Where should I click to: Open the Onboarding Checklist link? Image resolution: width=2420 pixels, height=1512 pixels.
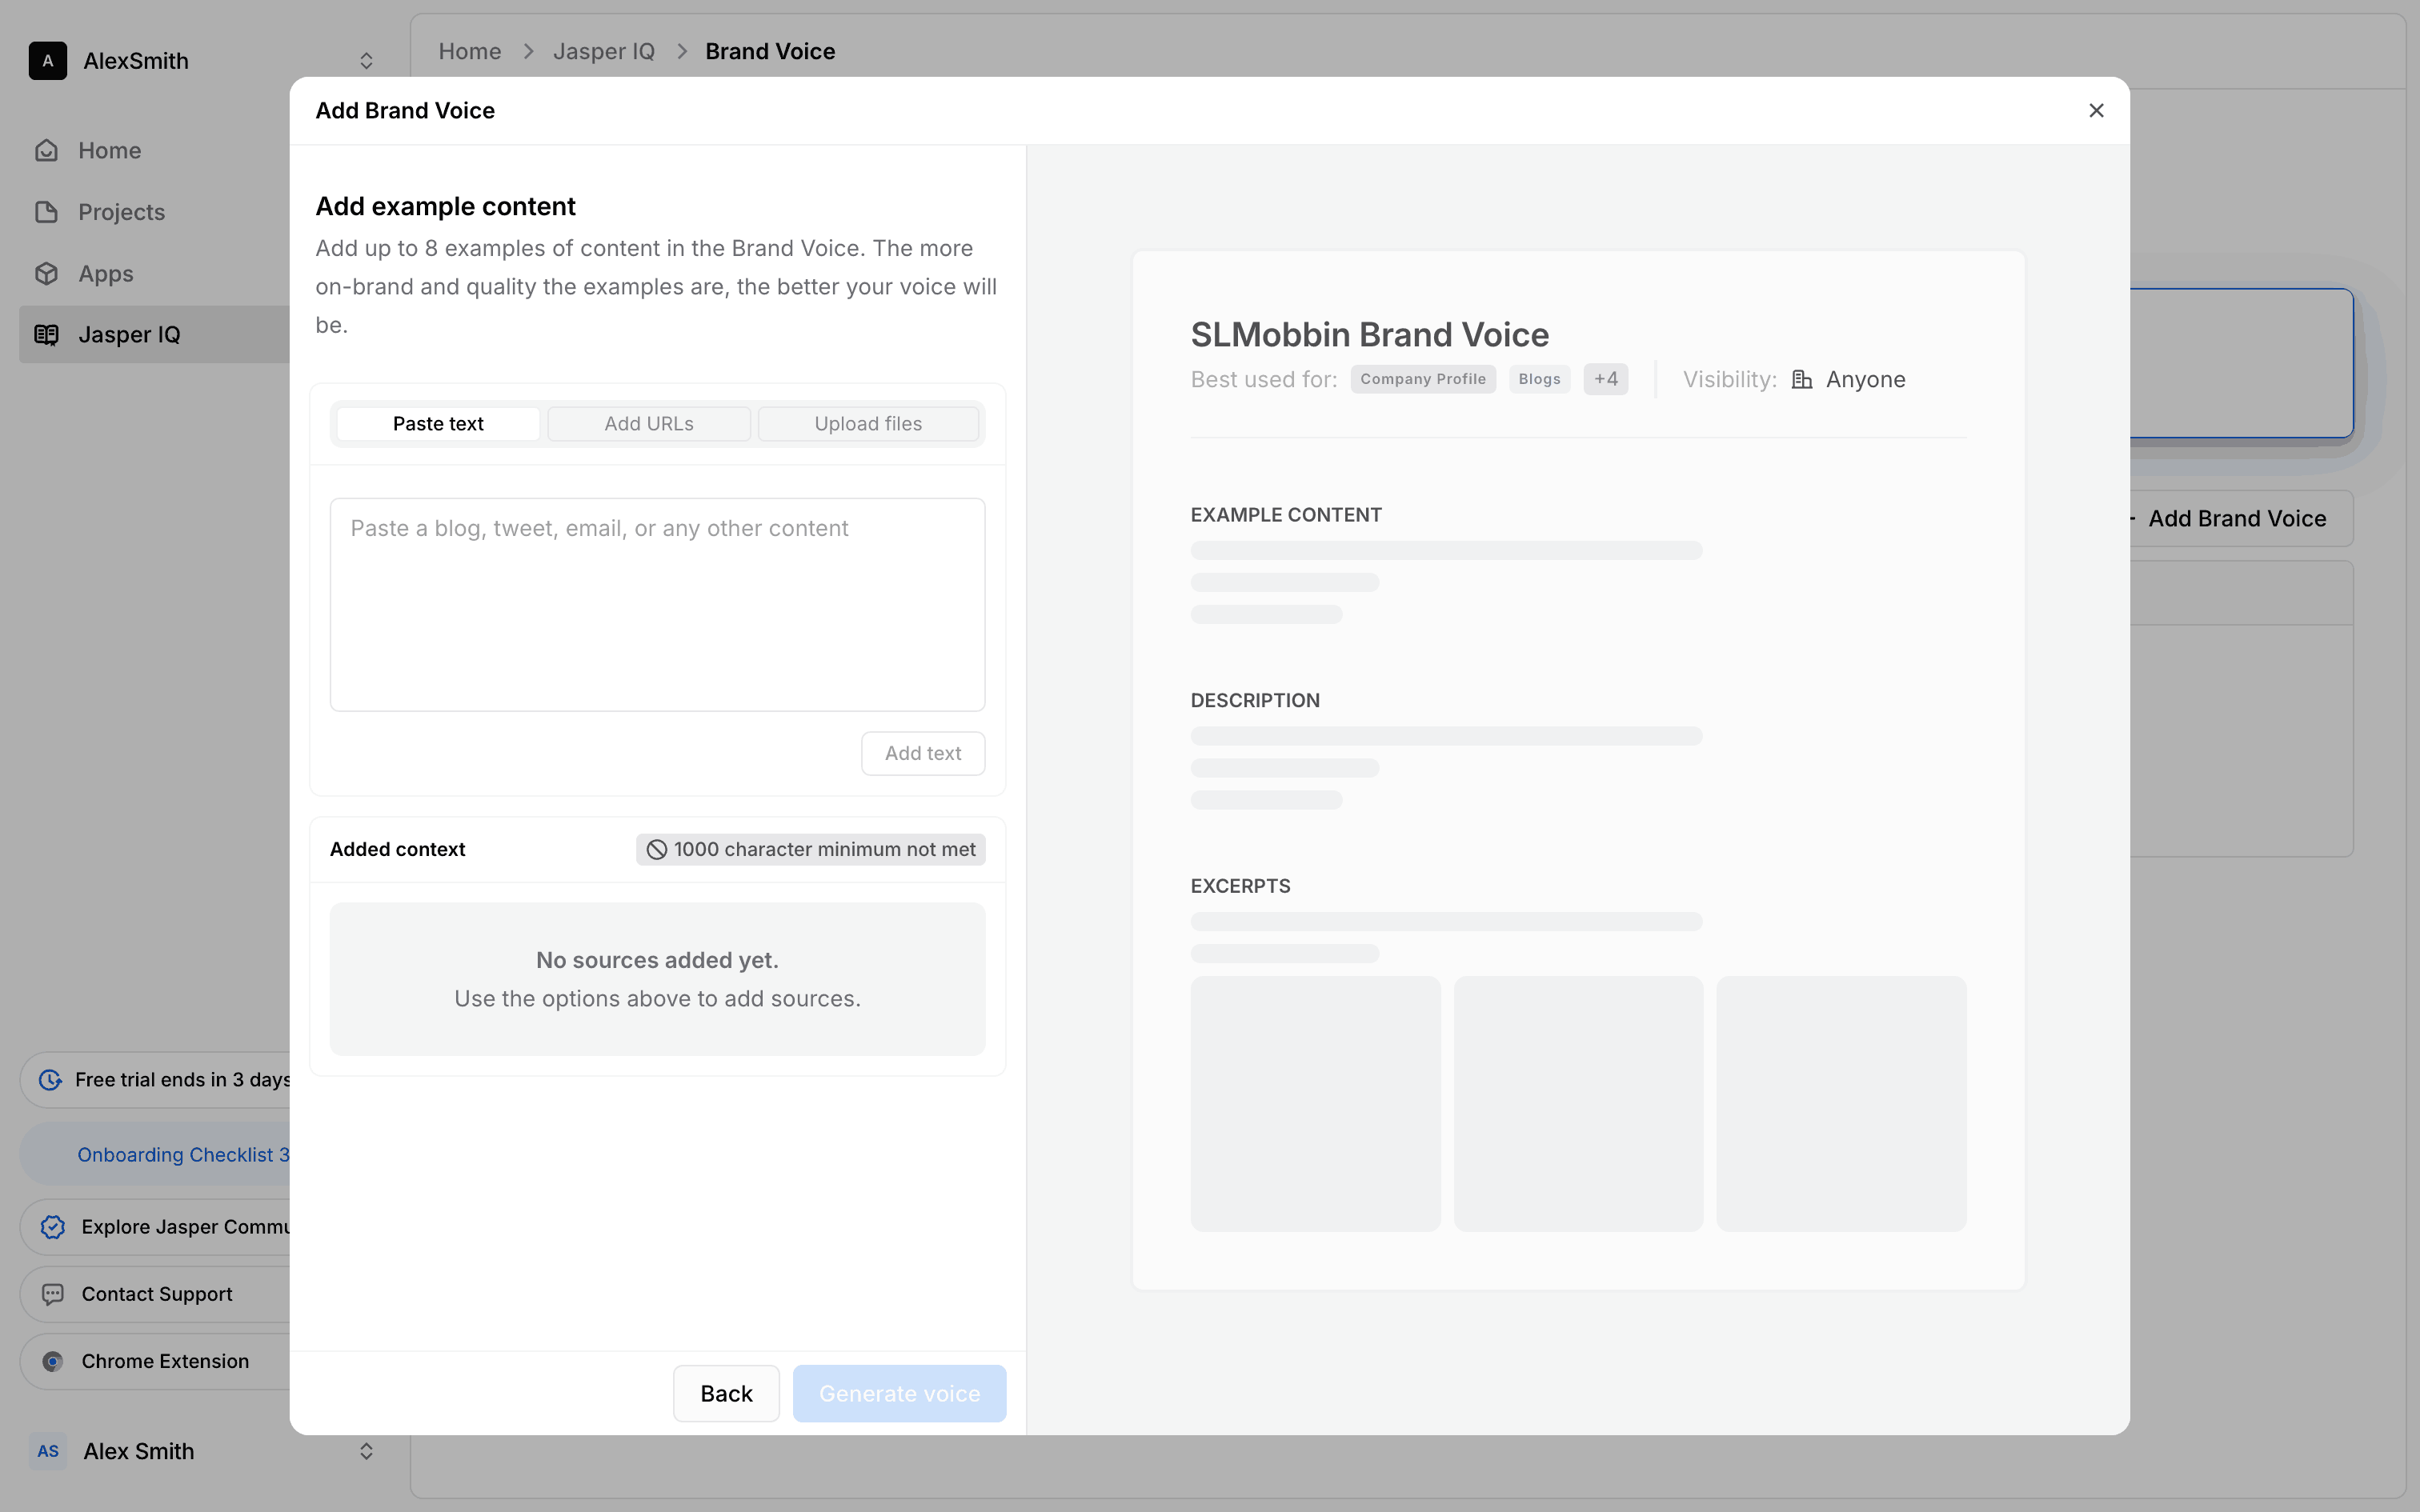click(x=182, y=1155)
